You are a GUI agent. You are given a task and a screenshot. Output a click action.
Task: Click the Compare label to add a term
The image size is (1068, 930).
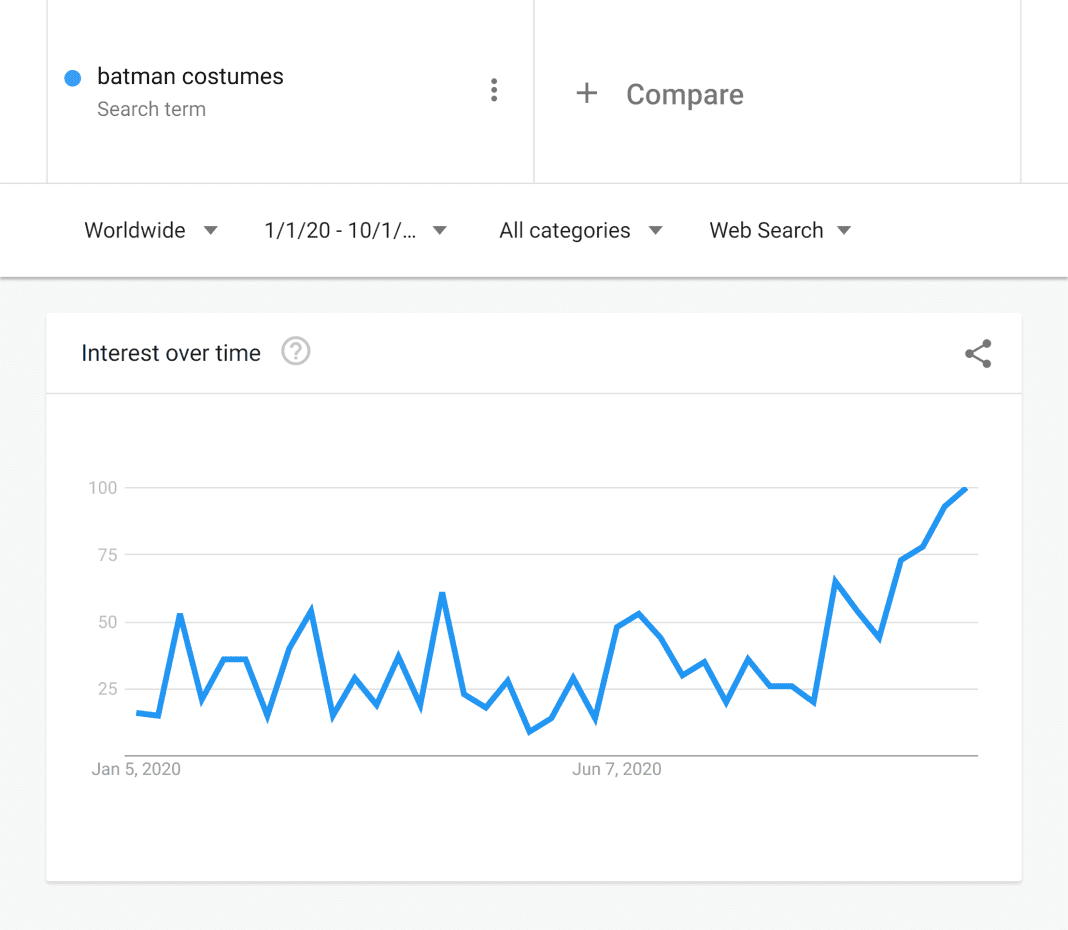coord(684,94)
